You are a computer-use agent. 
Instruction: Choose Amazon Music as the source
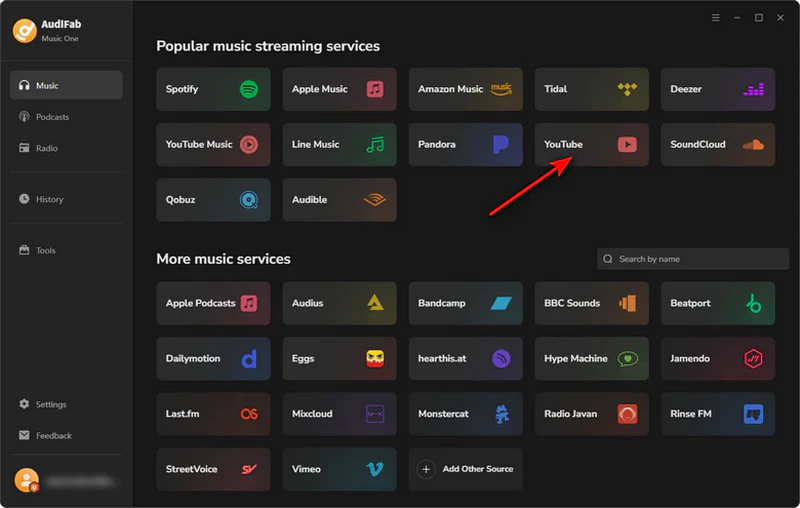tap(465, 89)
